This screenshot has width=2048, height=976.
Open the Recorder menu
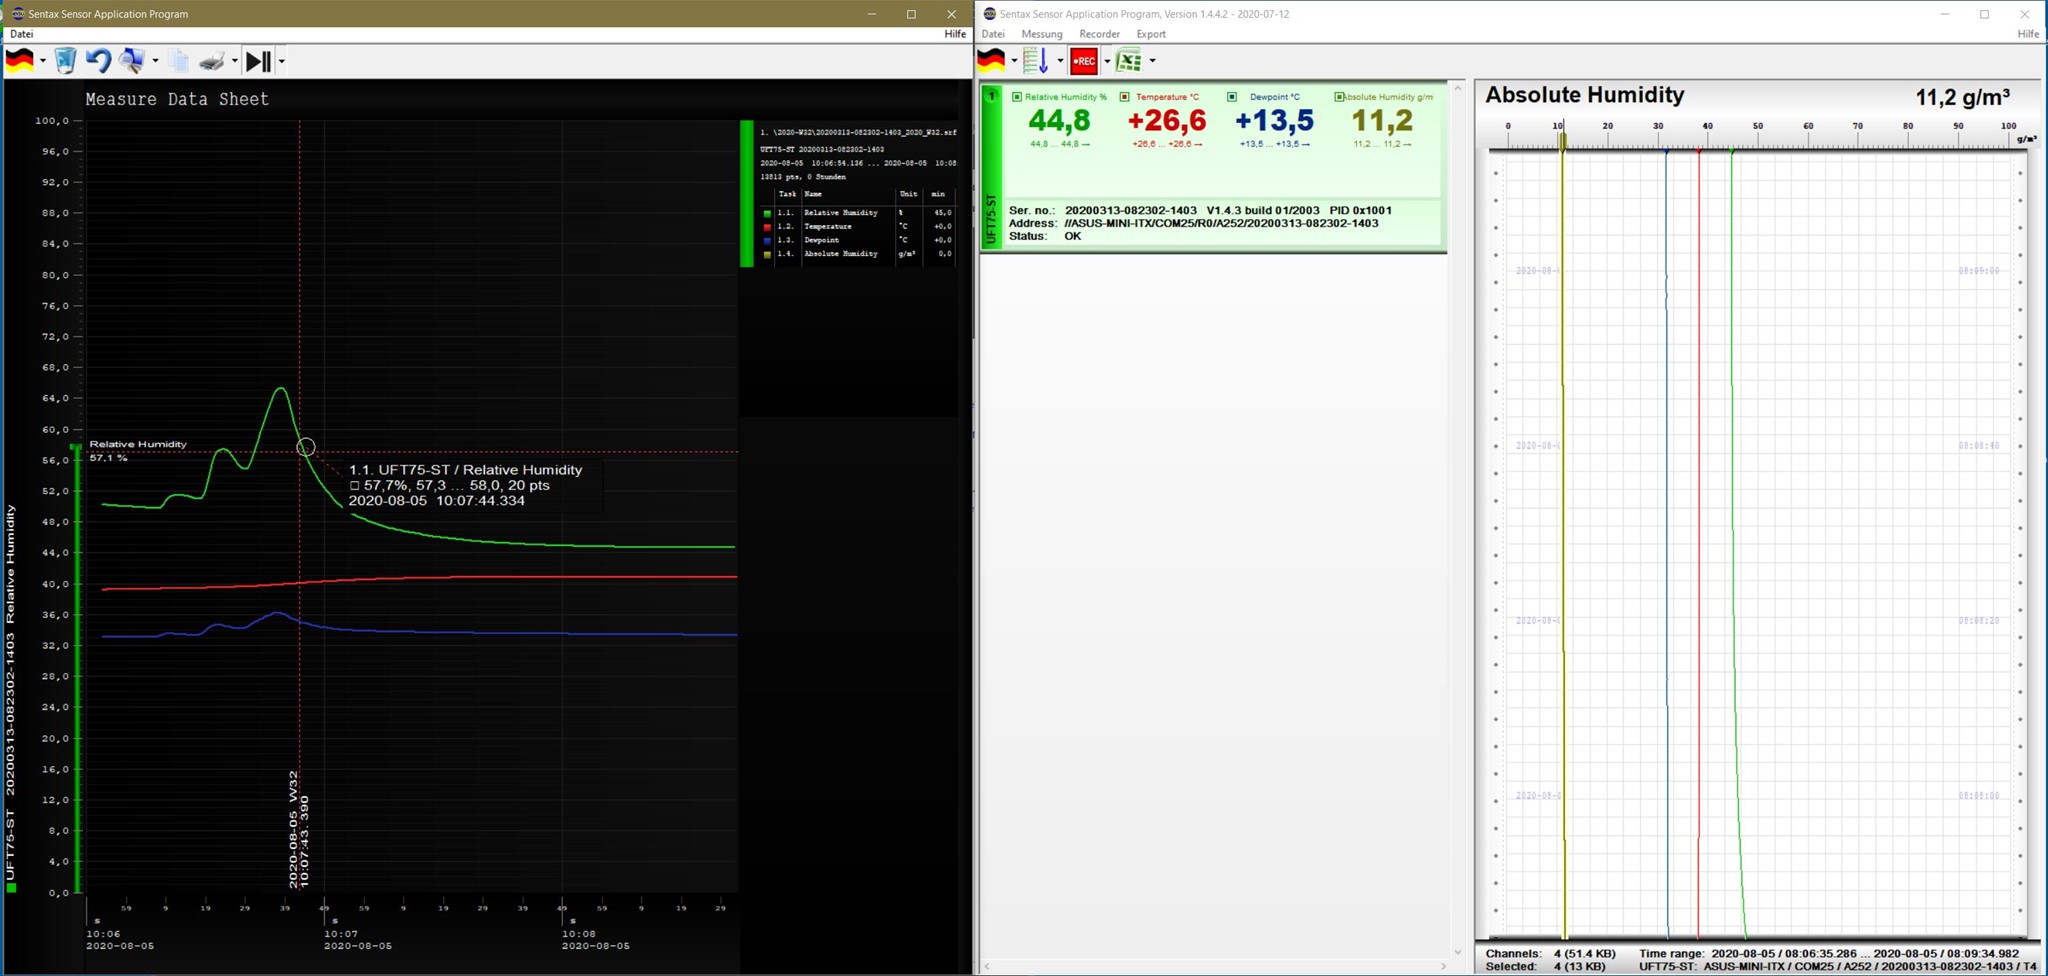pyautogui.click(x=1099, y=34)
